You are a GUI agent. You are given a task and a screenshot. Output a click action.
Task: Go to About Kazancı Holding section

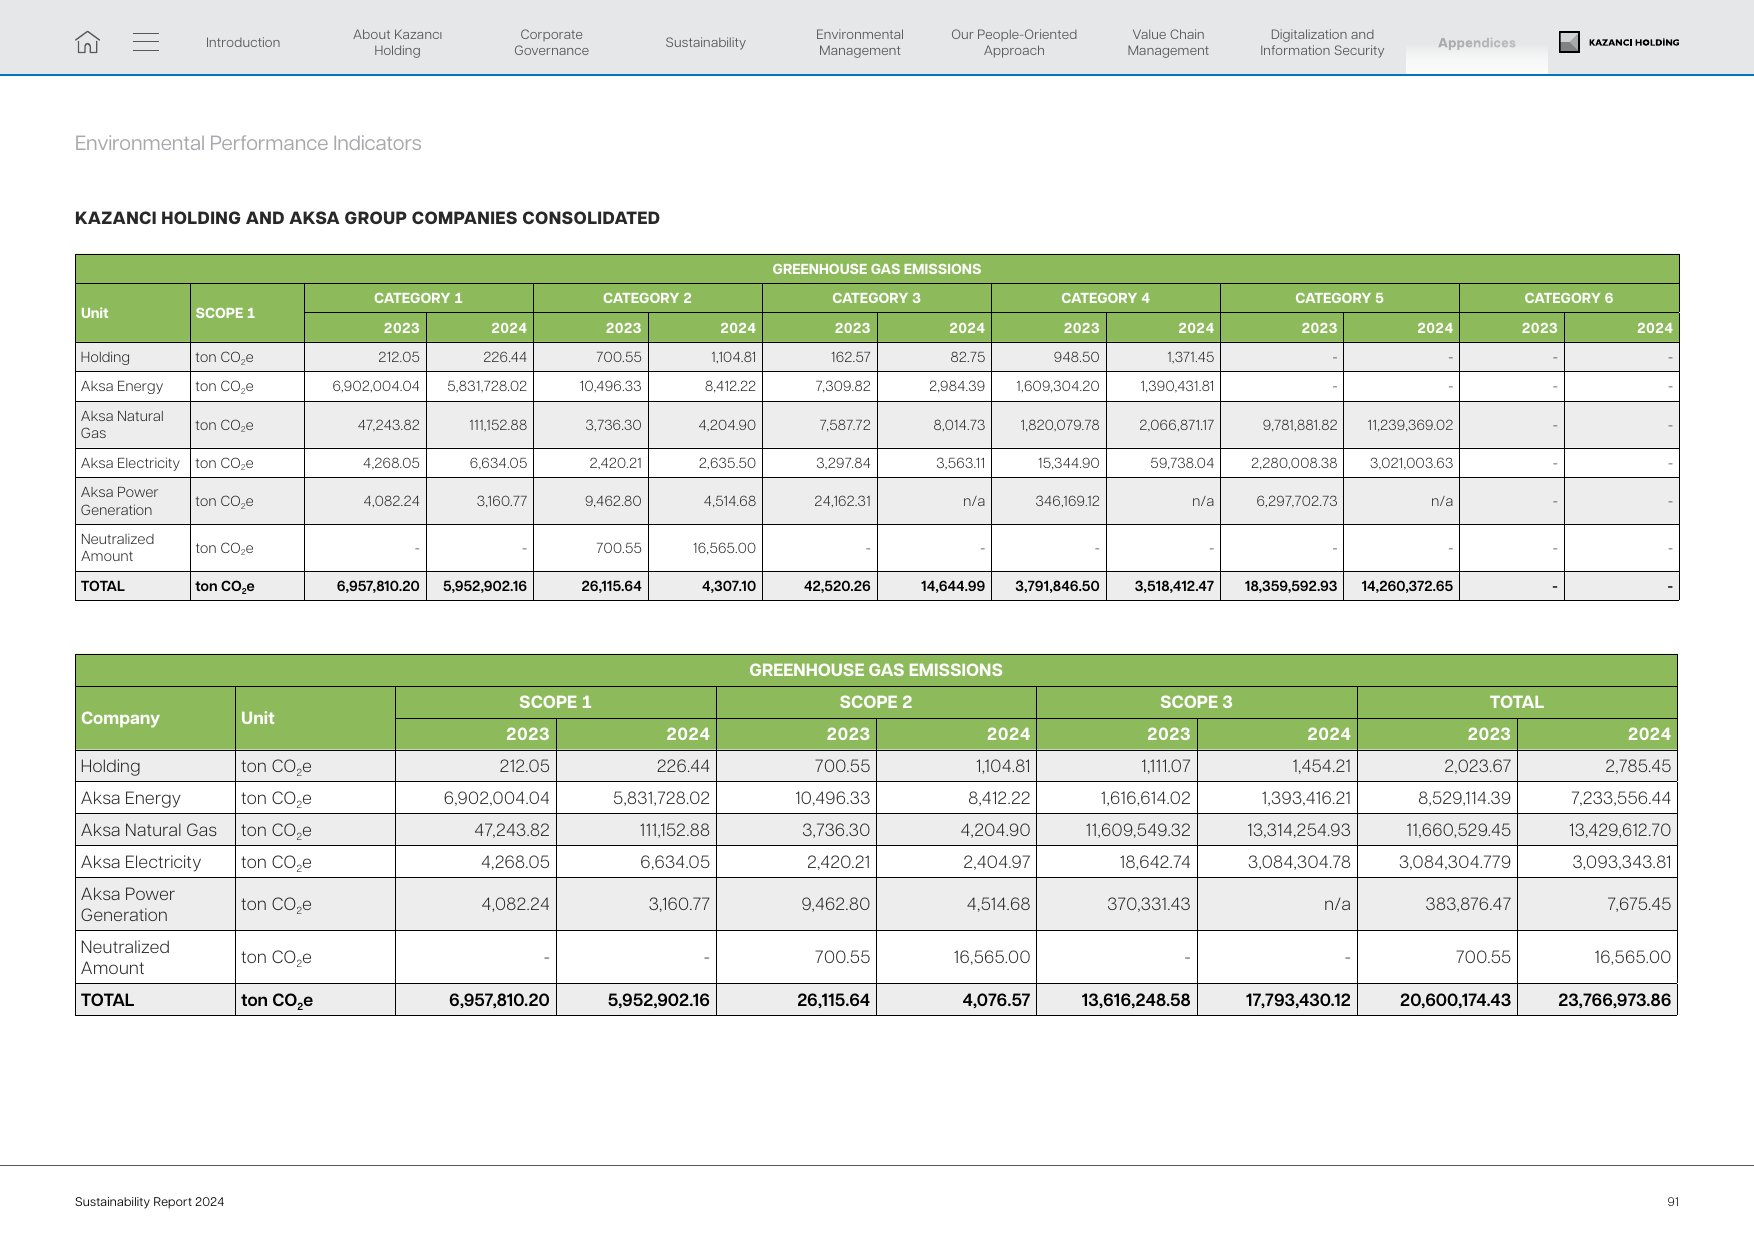[x=397, y=42]
